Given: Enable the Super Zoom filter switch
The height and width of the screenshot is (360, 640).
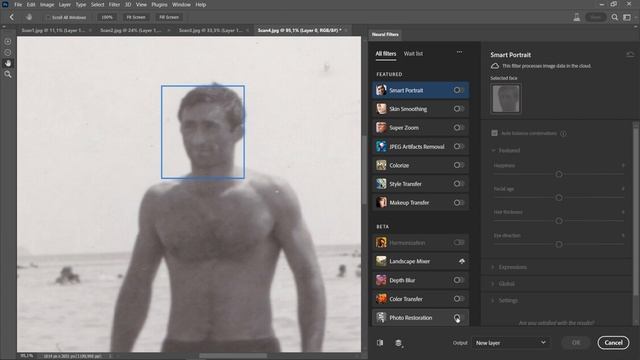Looking at the screenshot, I should (459, 128).
